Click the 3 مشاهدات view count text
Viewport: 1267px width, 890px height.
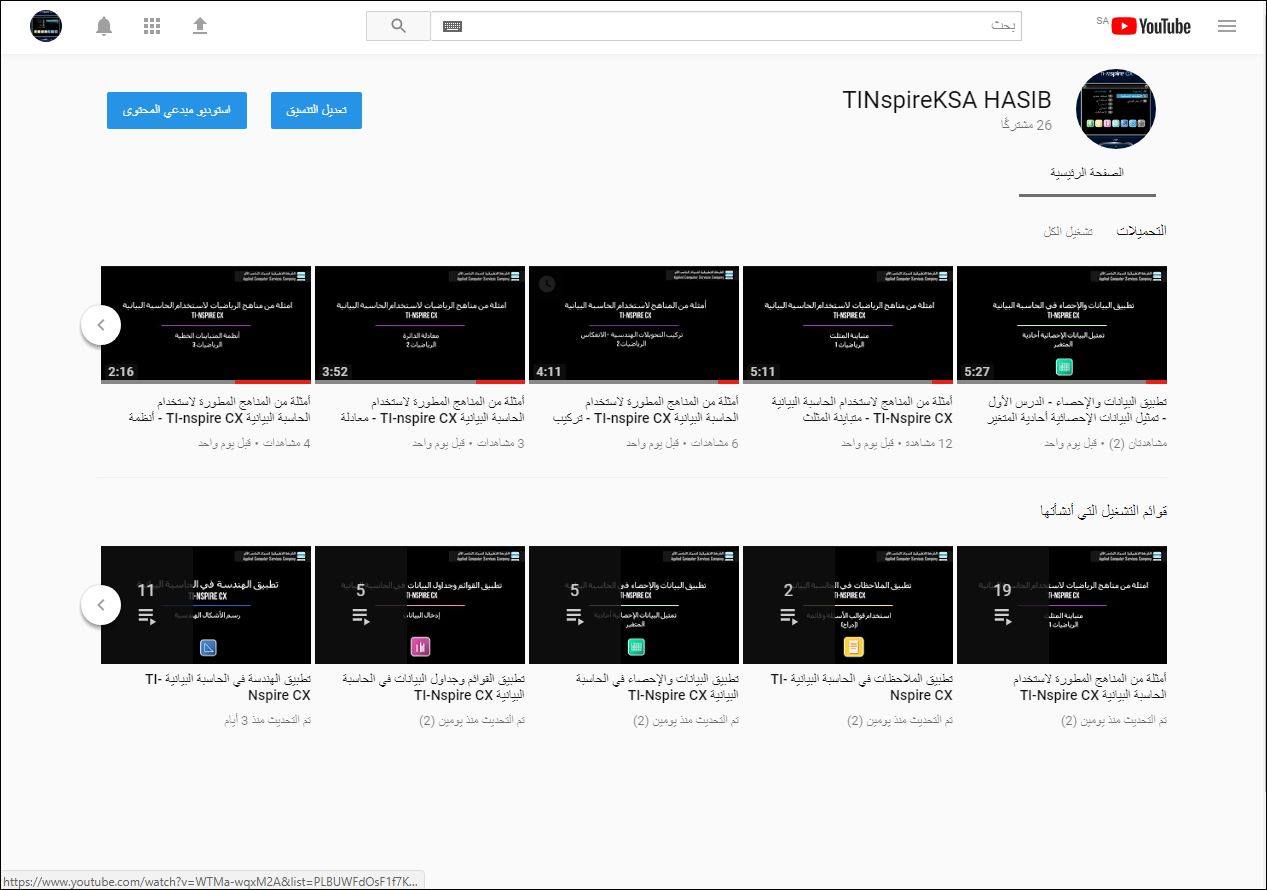(499, 443)
